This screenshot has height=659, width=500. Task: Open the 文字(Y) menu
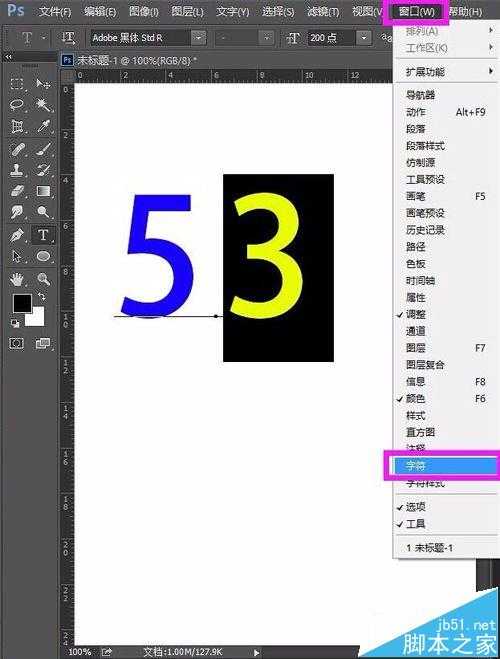click(233, 11)
